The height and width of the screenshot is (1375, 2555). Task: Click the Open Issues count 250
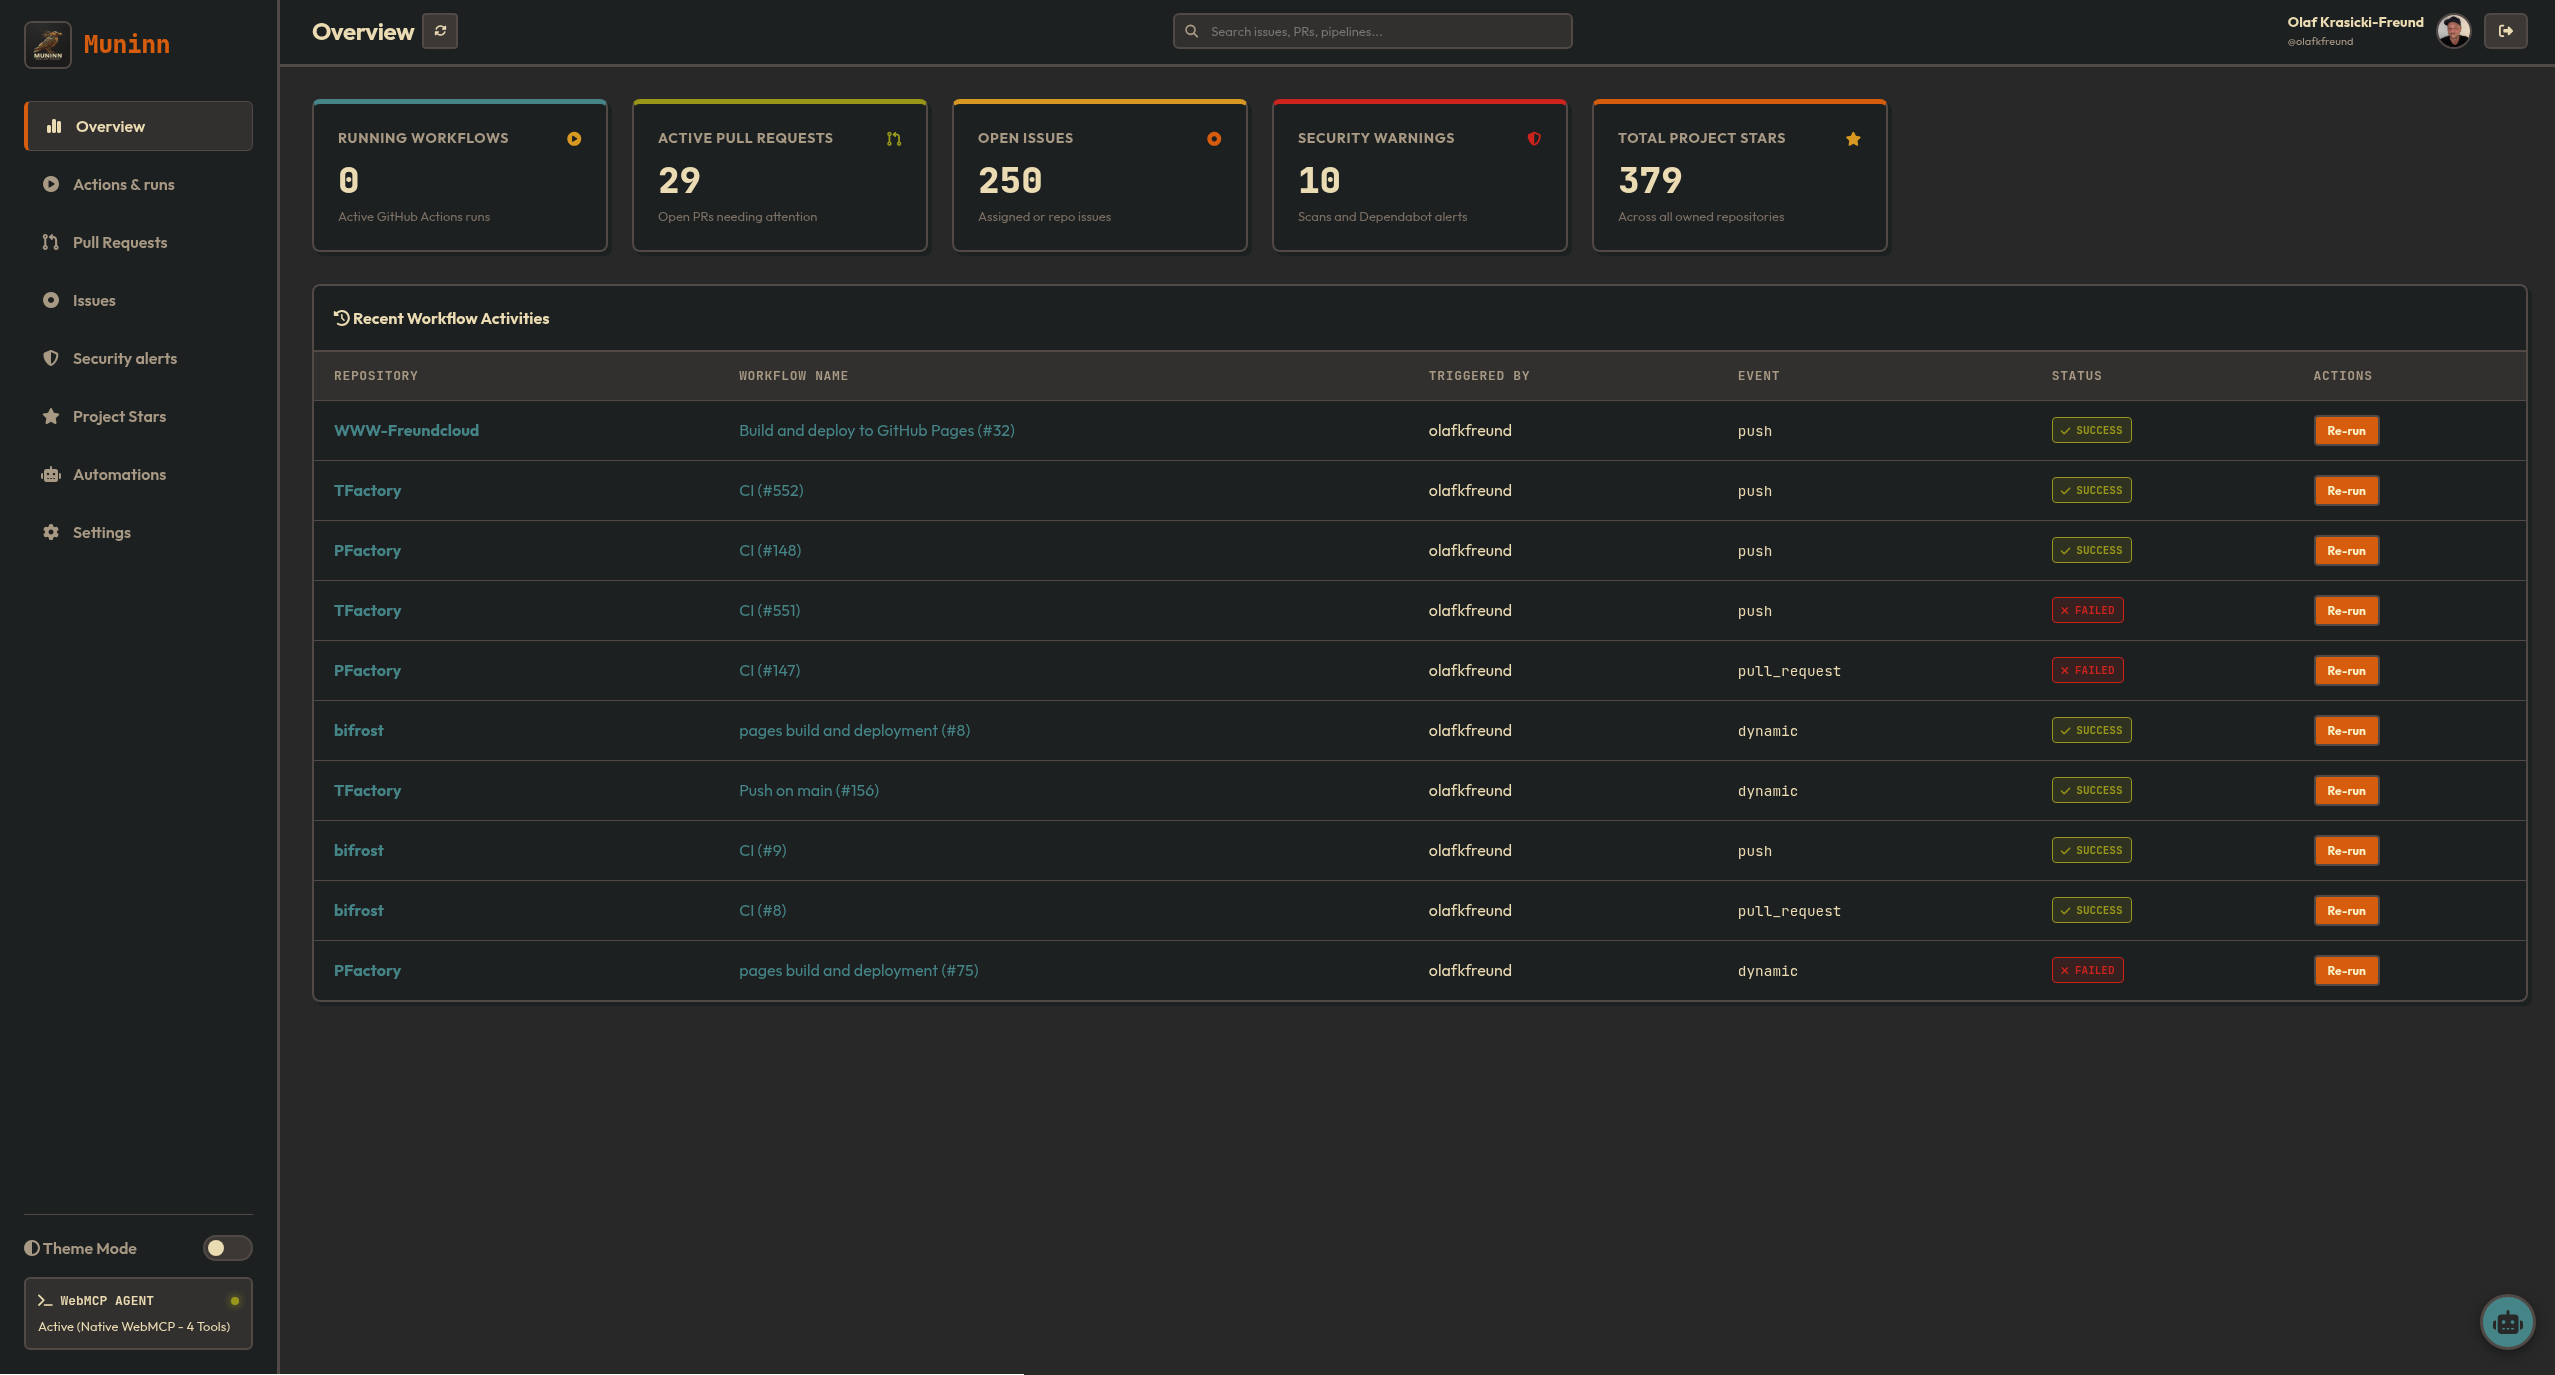coord(1009,181)
